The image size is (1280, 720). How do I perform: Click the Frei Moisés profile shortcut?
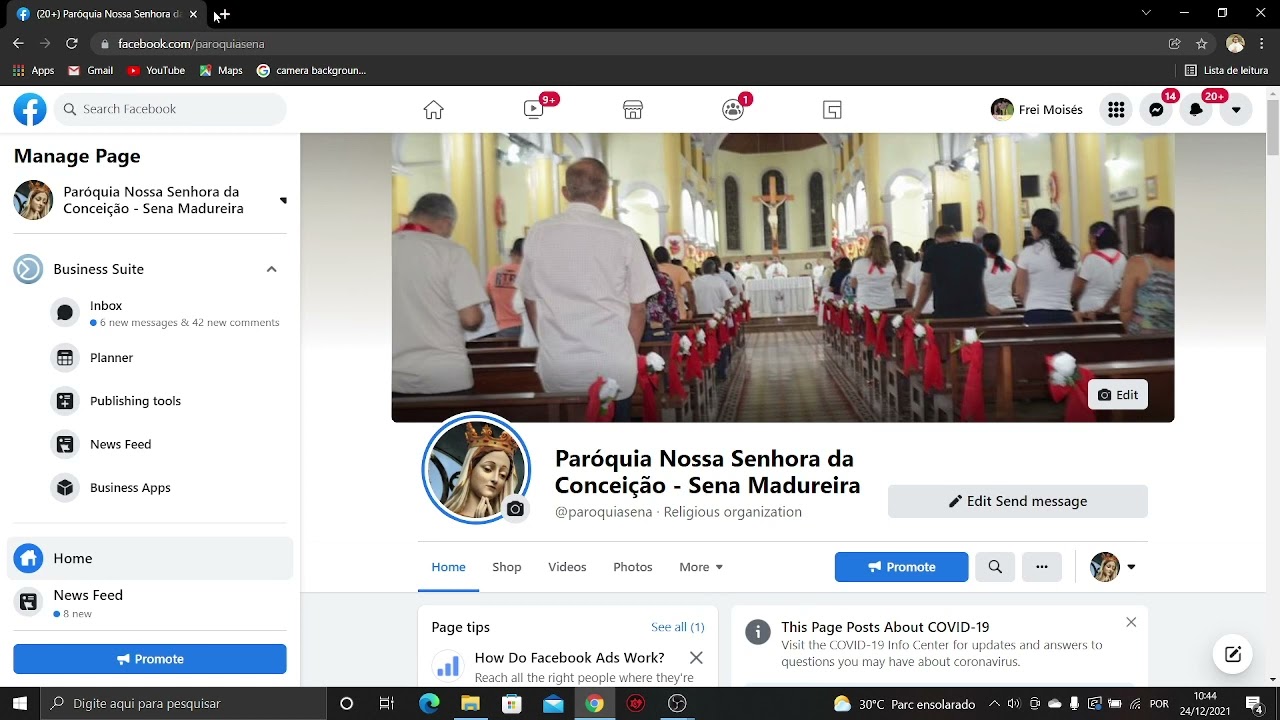pos(1037,110)
